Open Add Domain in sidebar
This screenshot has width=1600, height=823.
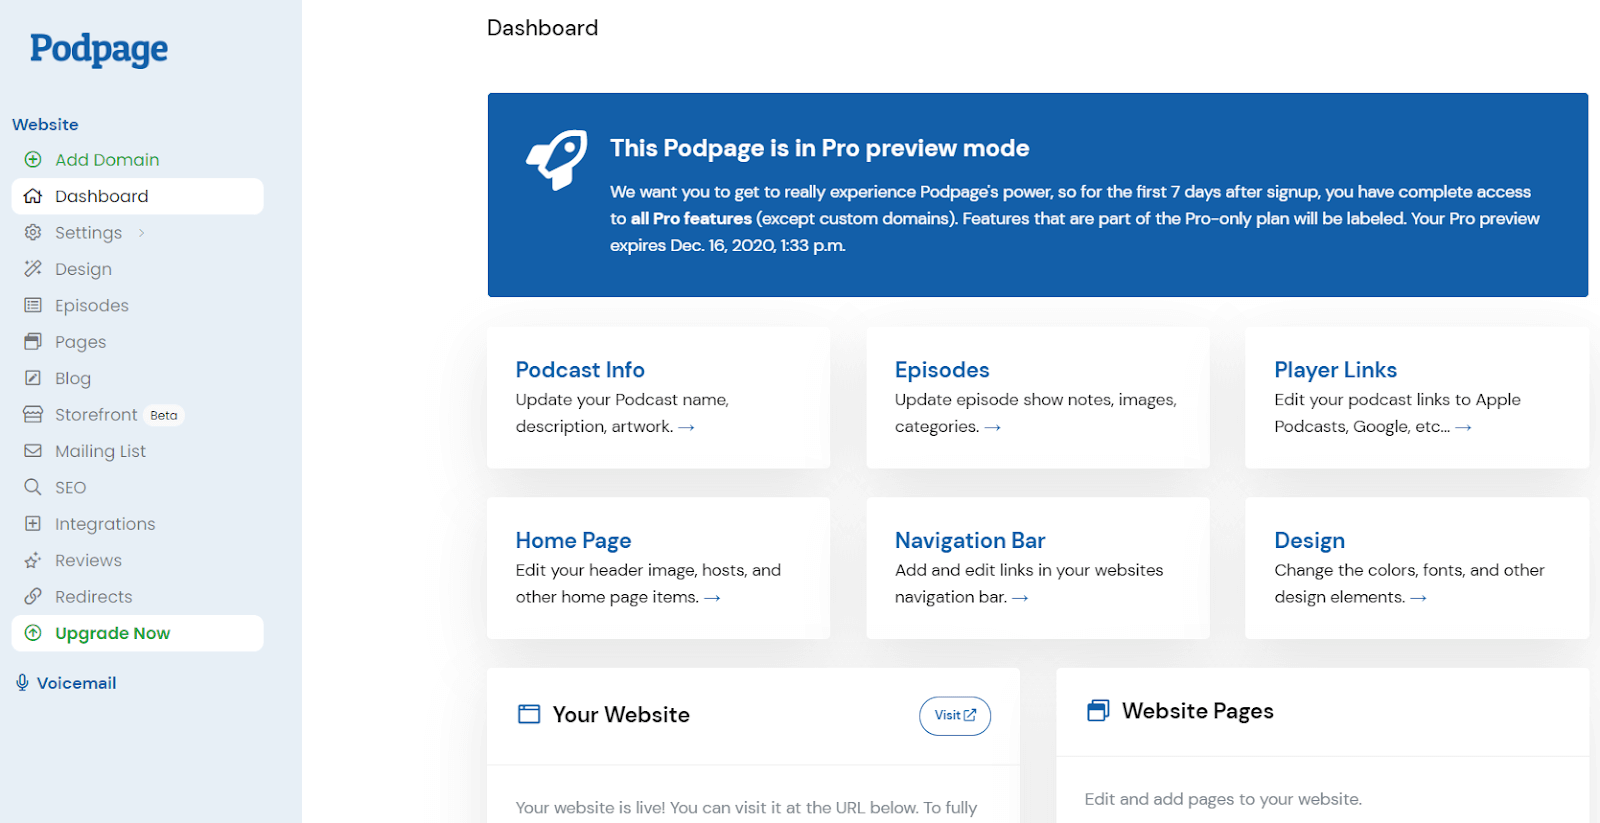(x=107, y=160)
